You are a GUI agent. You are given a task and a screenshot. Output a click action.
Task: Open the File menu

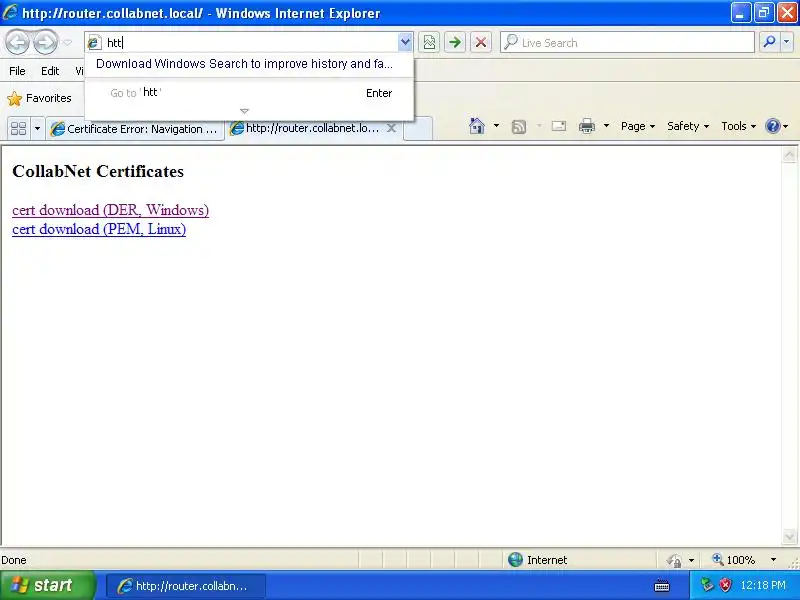point(17,71)
